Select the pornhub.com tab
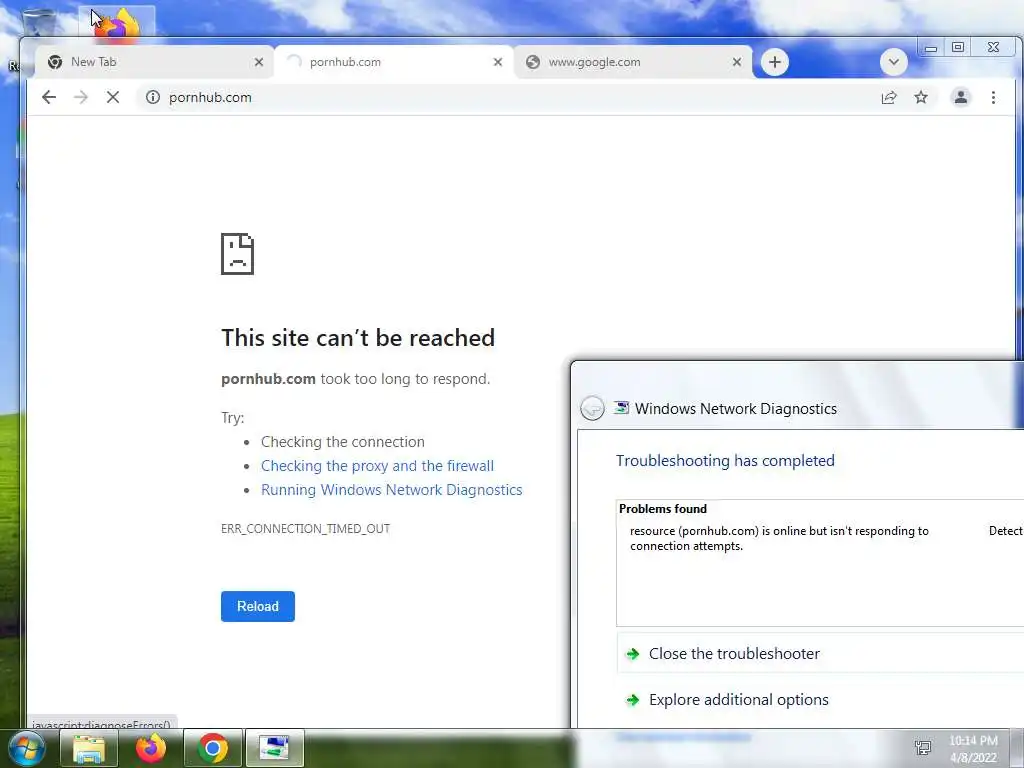The width and height of the screenshot is (1024, 768). point(392,62)
